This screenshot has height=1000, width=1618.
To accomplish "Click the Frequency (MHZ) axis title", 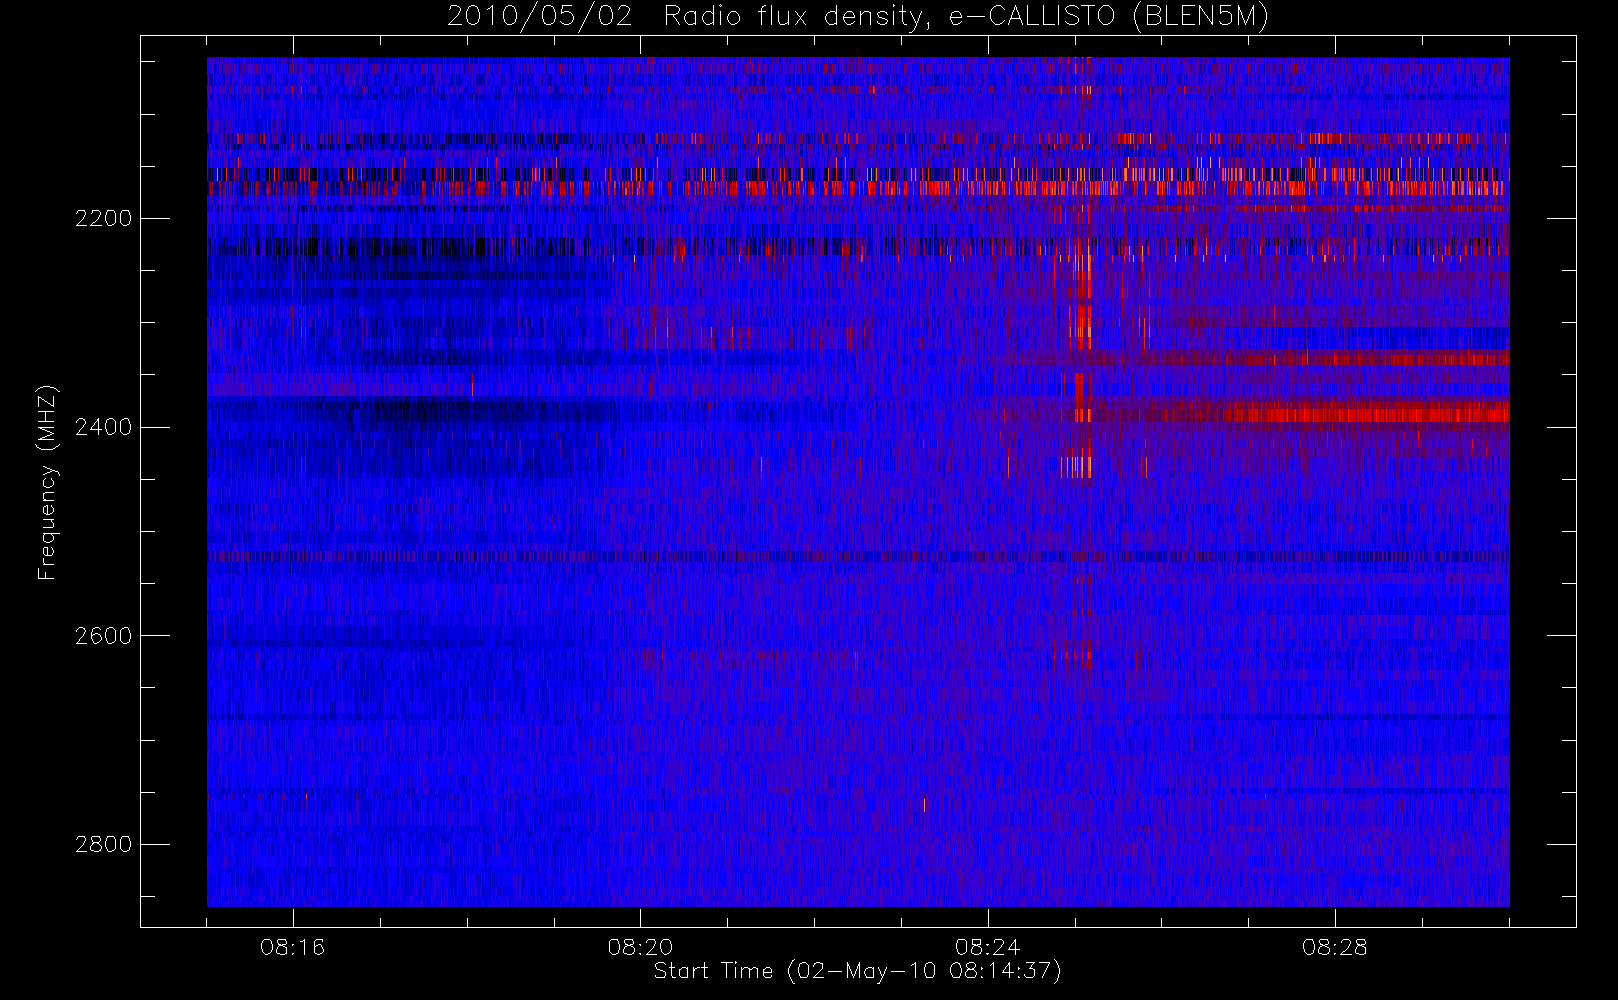I will click(x=47, y=482).
